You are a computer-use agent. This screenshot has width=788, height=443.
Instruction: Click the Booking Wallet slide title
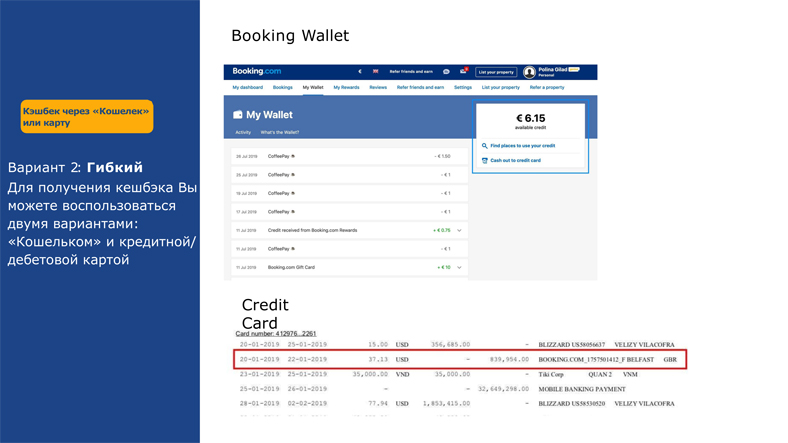[x=290, y=36]
